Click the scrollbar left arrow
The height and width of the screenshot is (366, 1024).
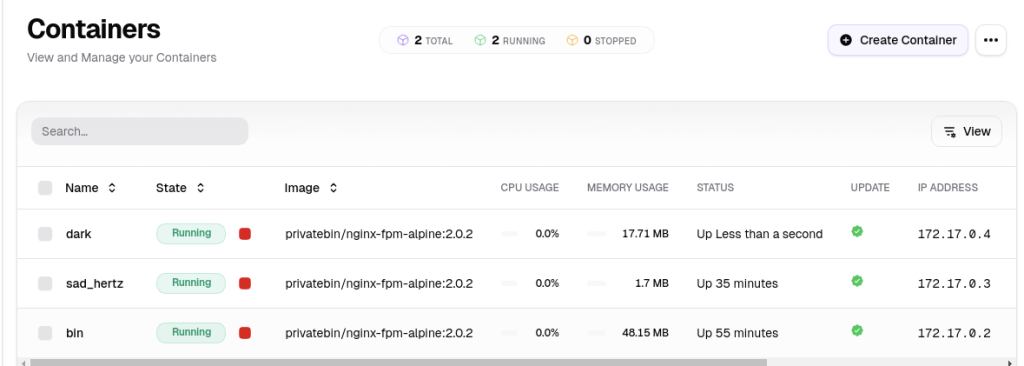tap(23, 362)
